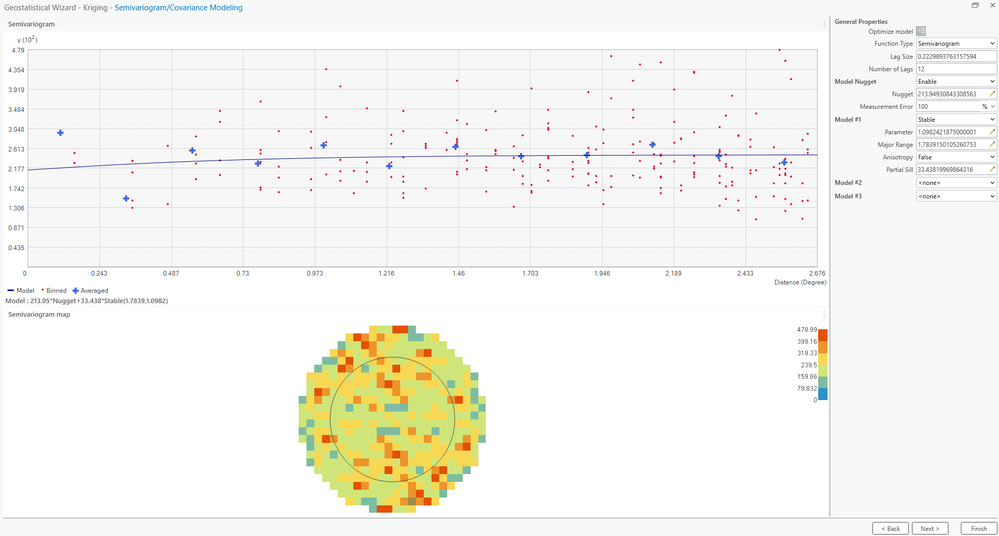Open the Model #1 Stable dropdown

coord(956,119)
